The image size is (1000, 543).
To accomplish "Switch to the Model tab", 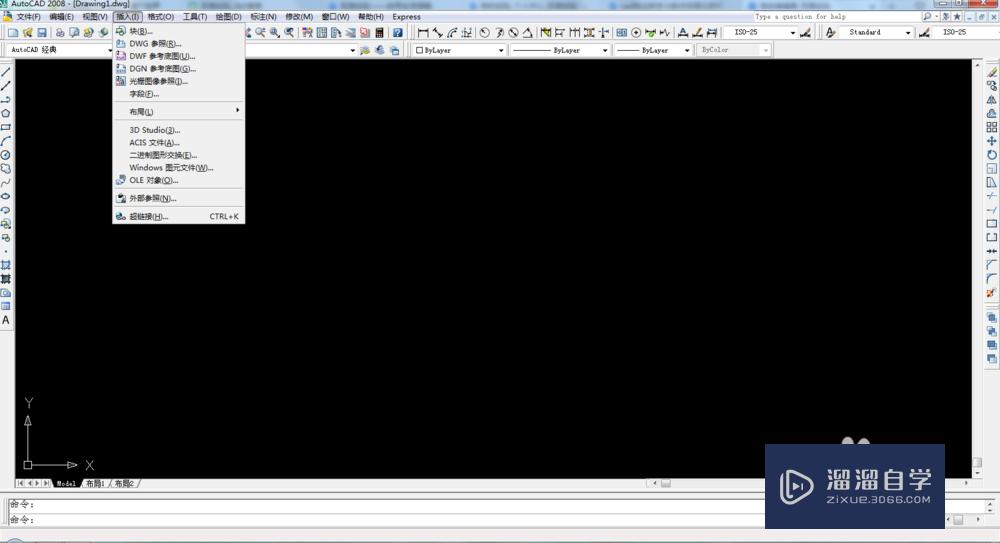I will [x=66, y=484].
